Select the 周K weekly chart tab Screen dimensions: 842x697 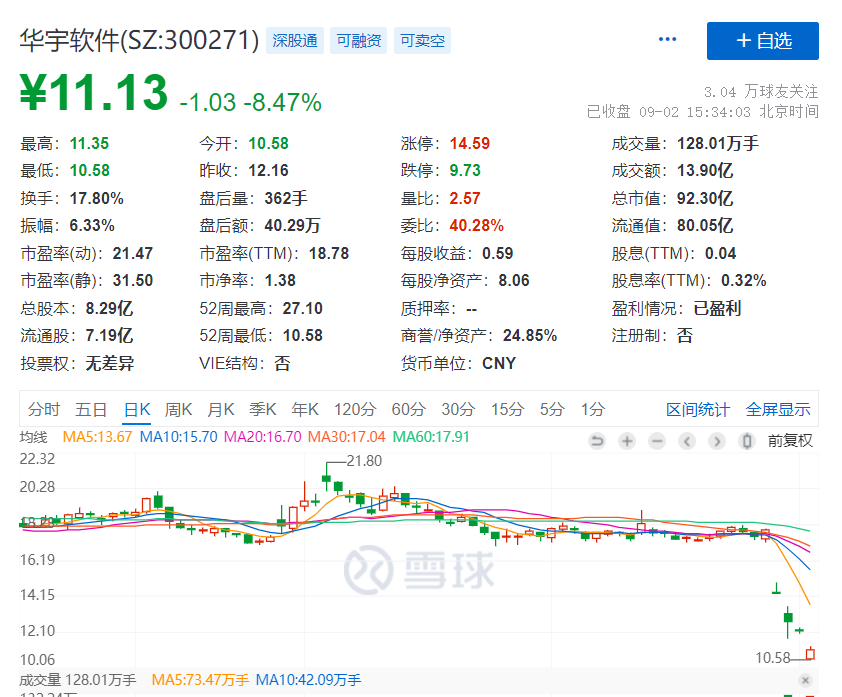[178, 409]
